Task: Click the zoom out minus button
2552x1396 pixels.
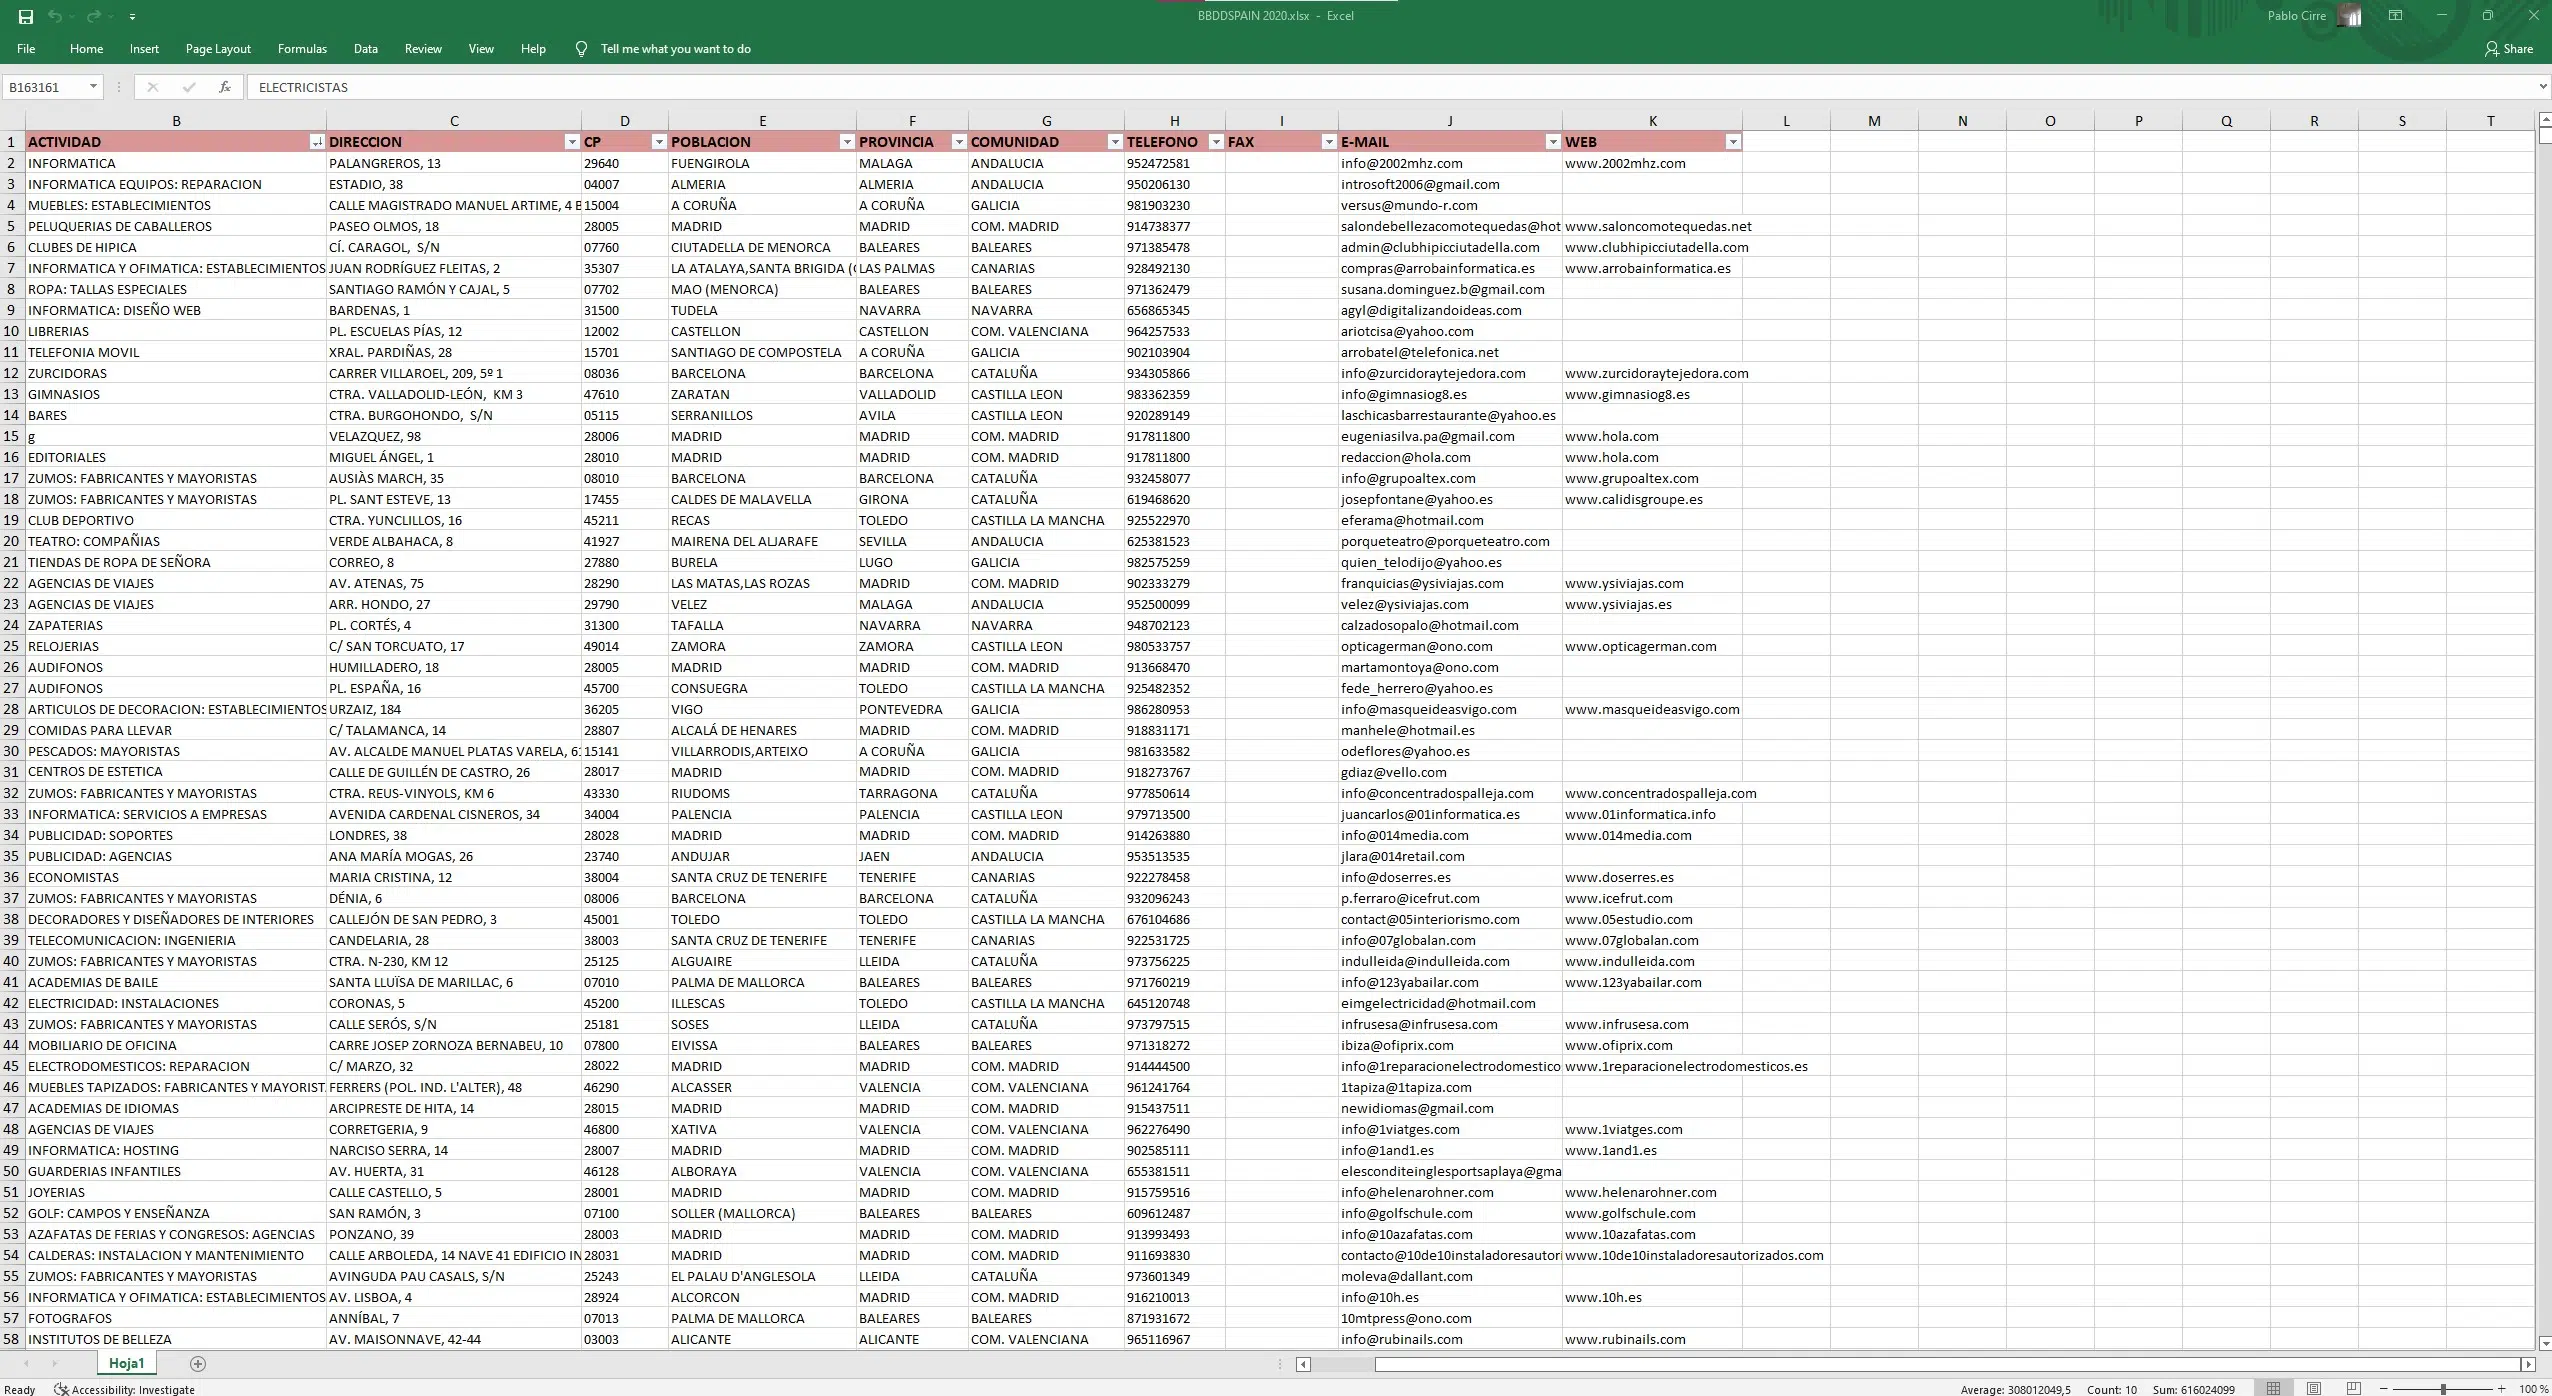Action: pos(2384,1389)
